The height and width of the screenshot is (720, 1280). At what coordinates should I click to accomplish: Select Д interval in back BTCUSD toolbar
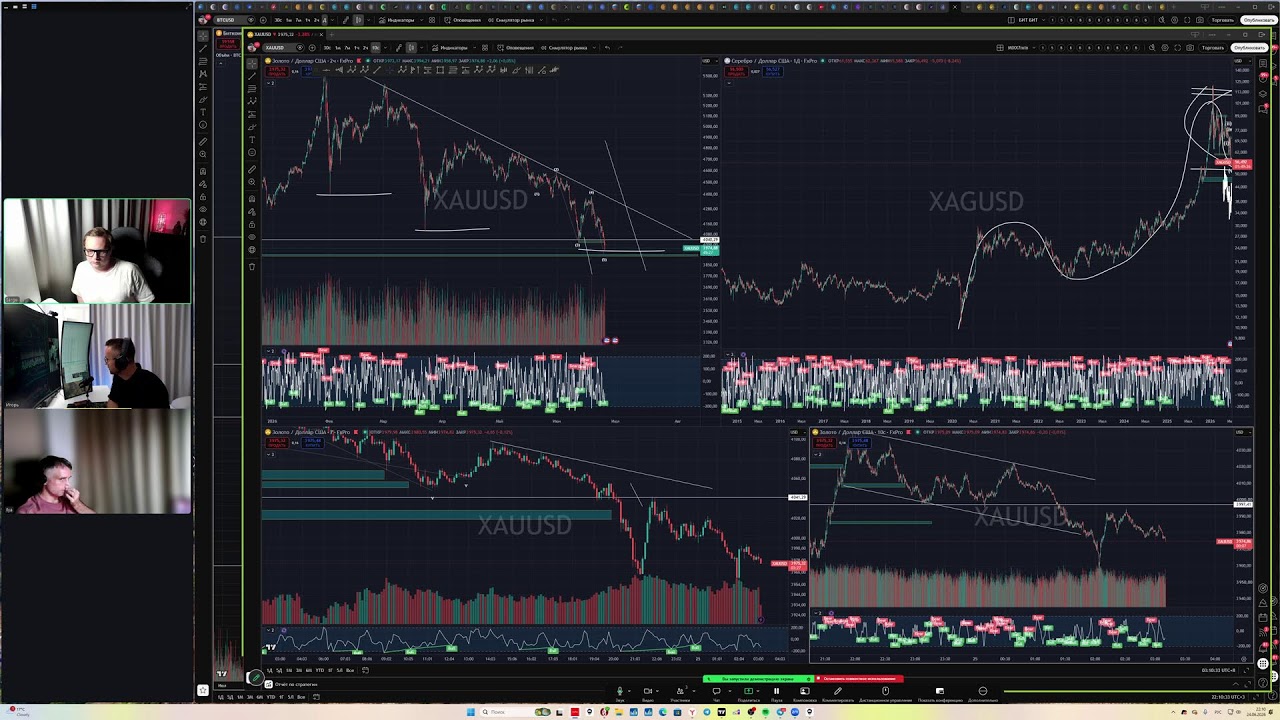coord(324,20)
